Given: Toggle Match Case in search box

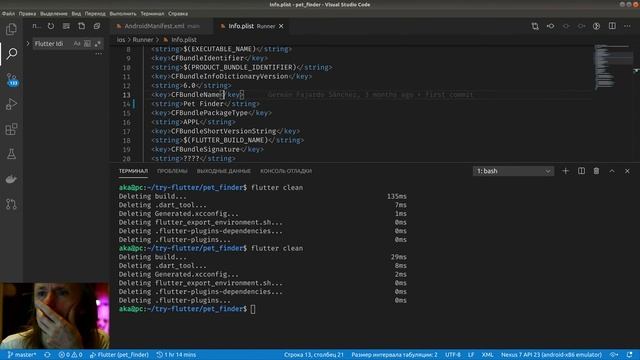Looking at the screenshot, I should (77, 43).
